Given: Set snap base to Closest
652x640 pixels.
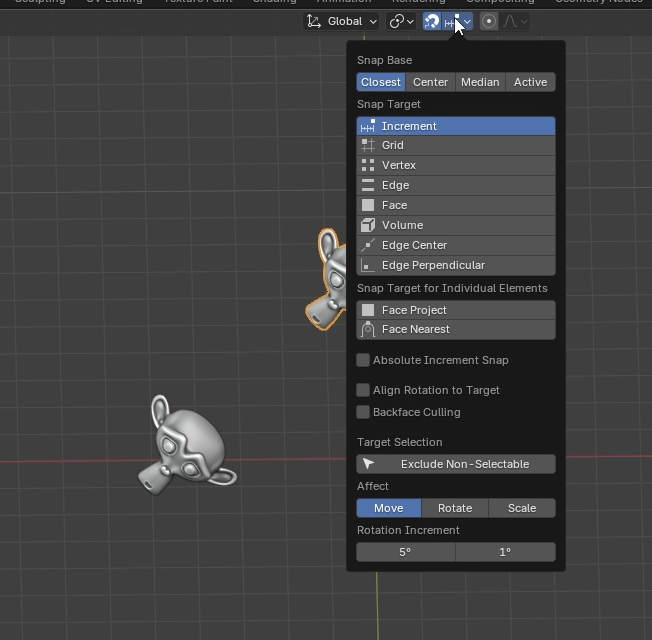Looking at the screenshot, I should (381, 82).
